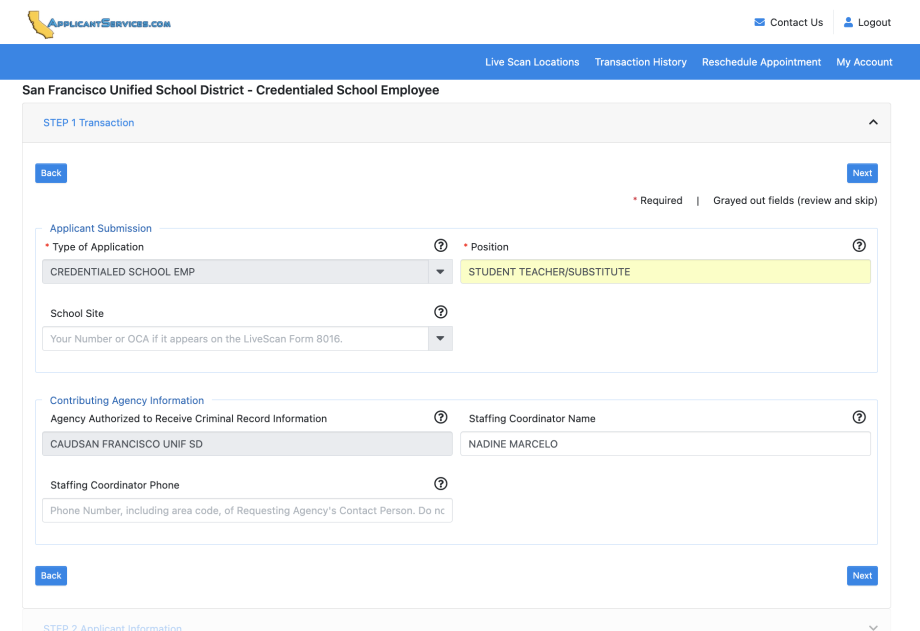Viewport: 920px width, 631px height.
Task: Click the Logout user icon
Action: (848, 22)
